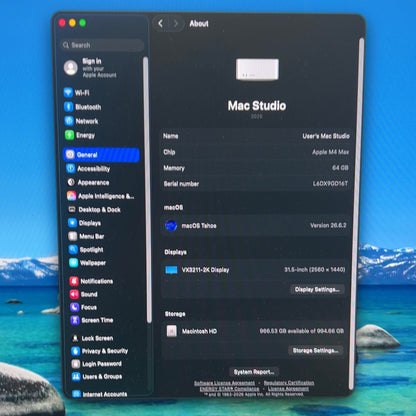Select General in the sidebar
This screenshot has width=416, height=416.
click(101, 155)
